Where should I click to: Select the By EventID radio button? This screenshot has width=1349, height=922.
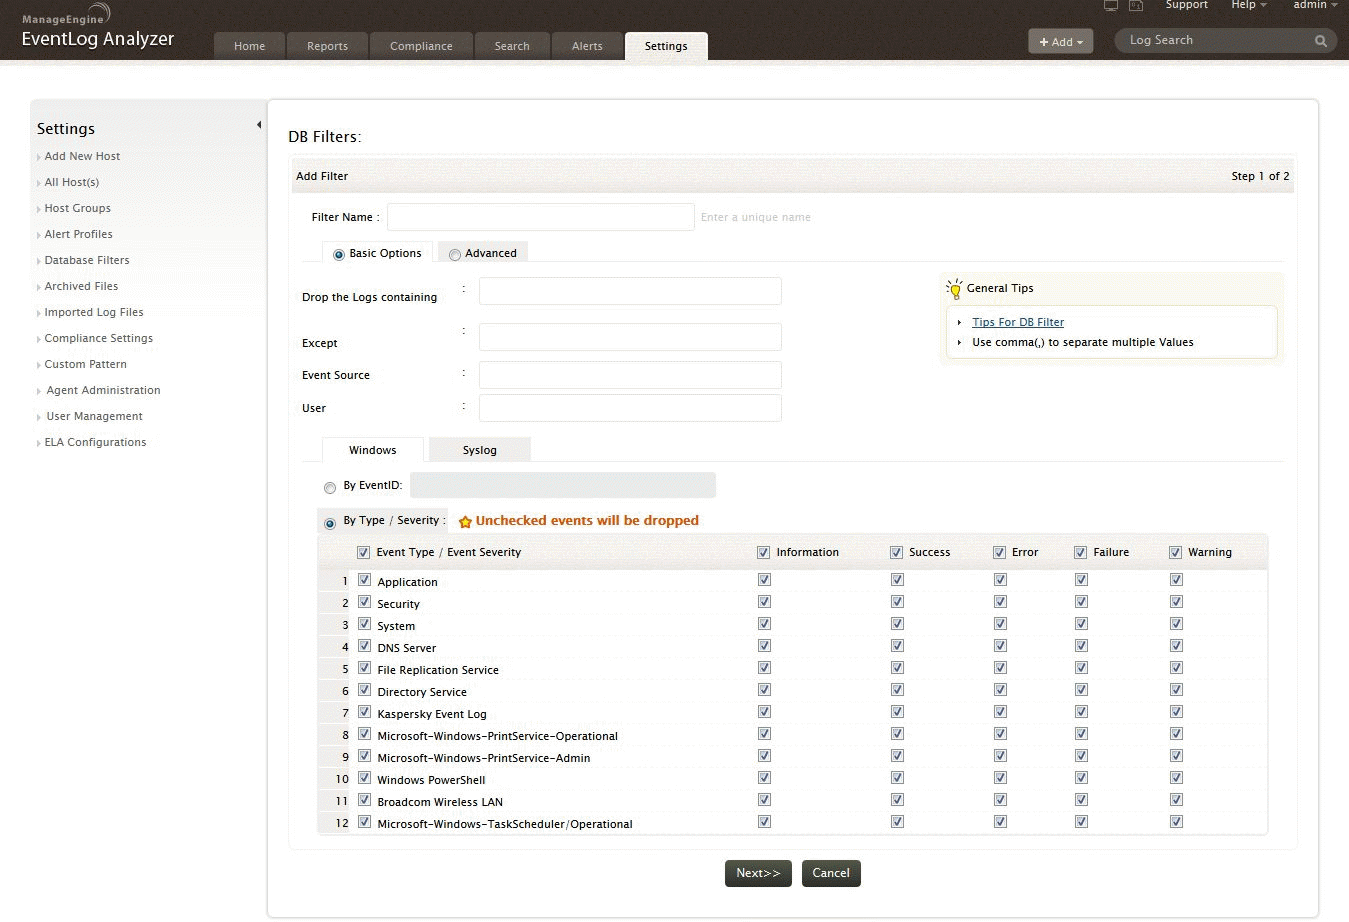pos(330,488)
